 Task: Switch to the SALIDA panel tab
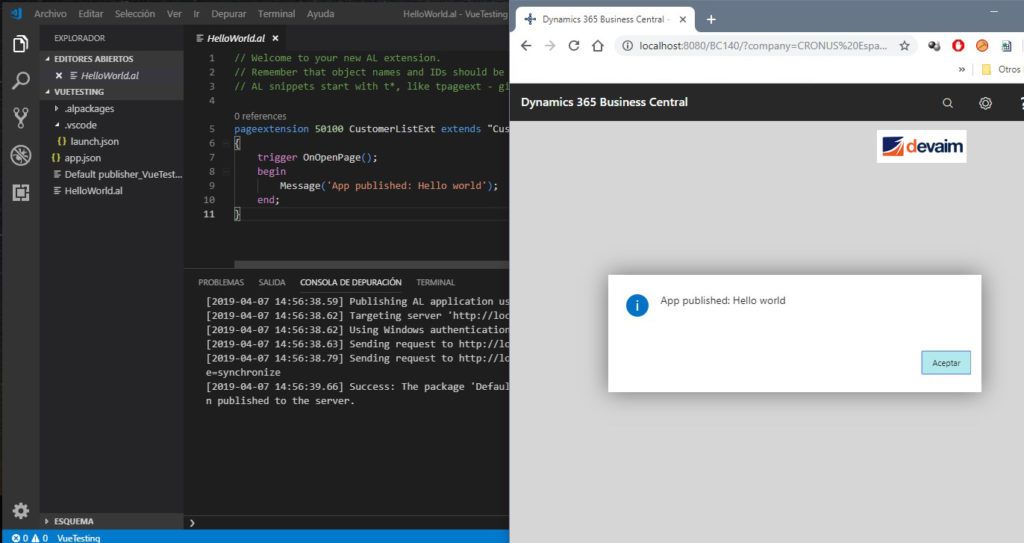pos(272,282)
